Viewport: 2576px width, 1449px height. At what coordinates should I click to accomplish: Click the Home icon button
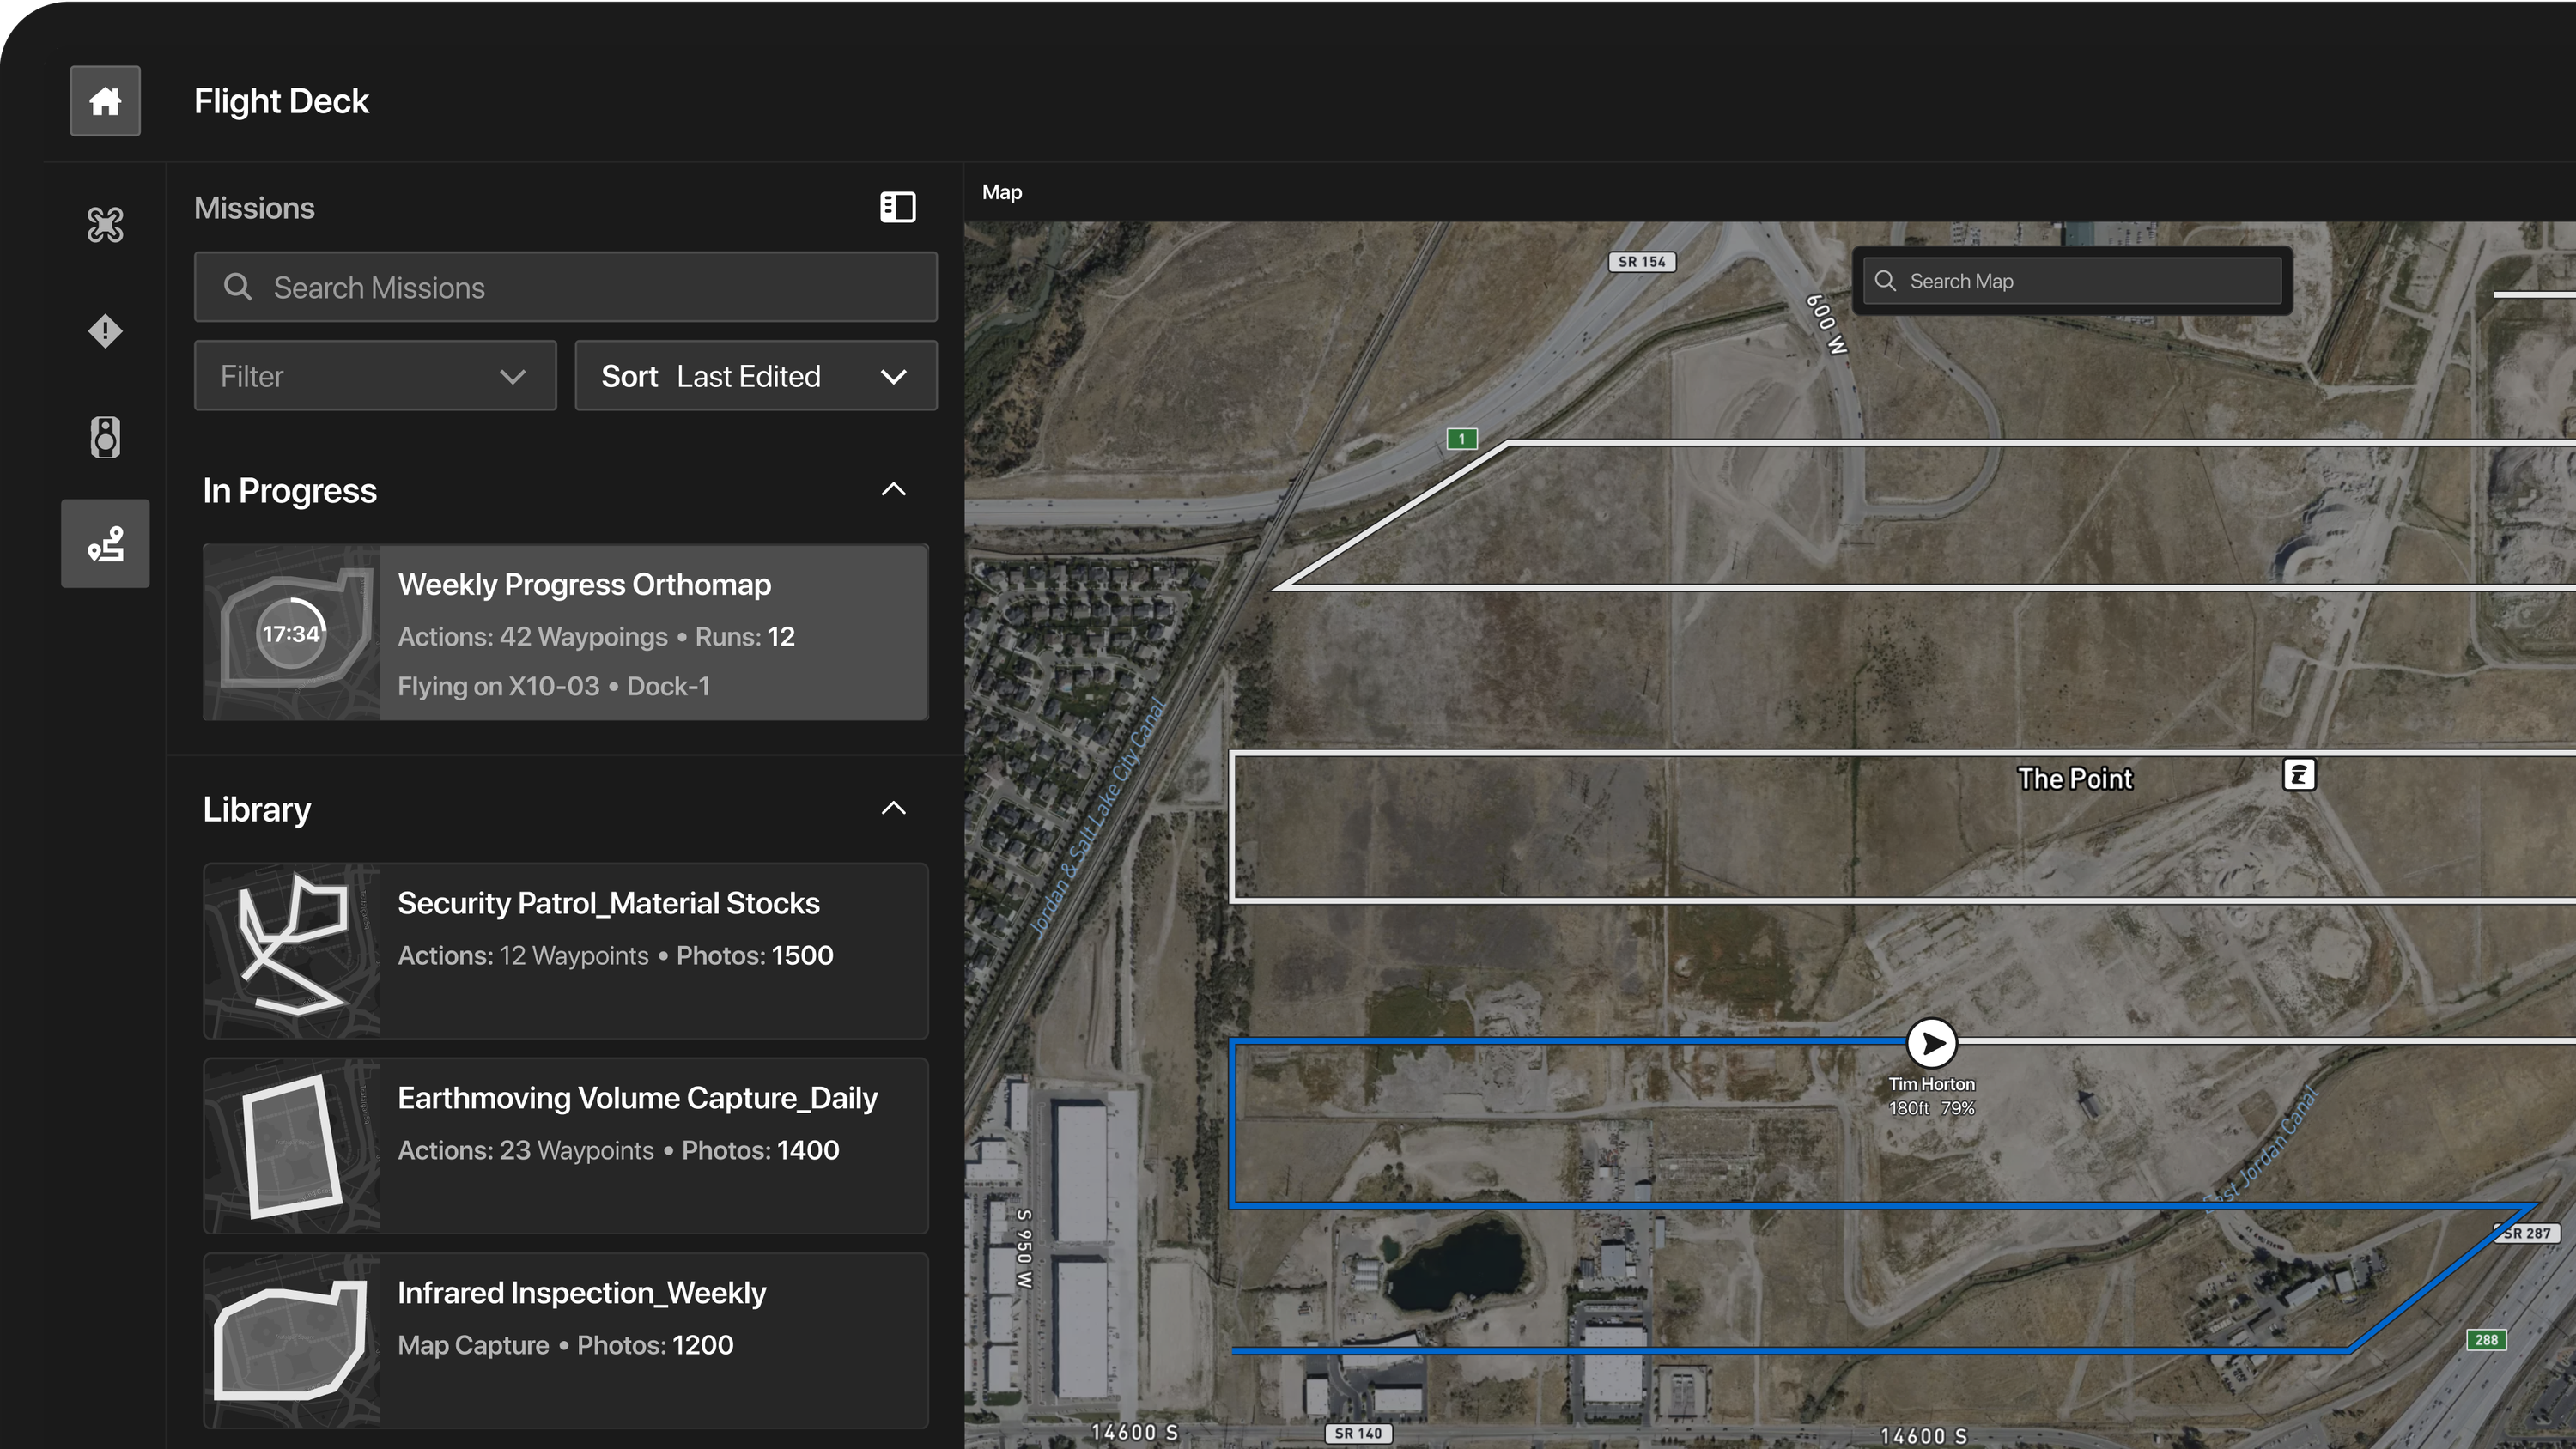(105, 101)
